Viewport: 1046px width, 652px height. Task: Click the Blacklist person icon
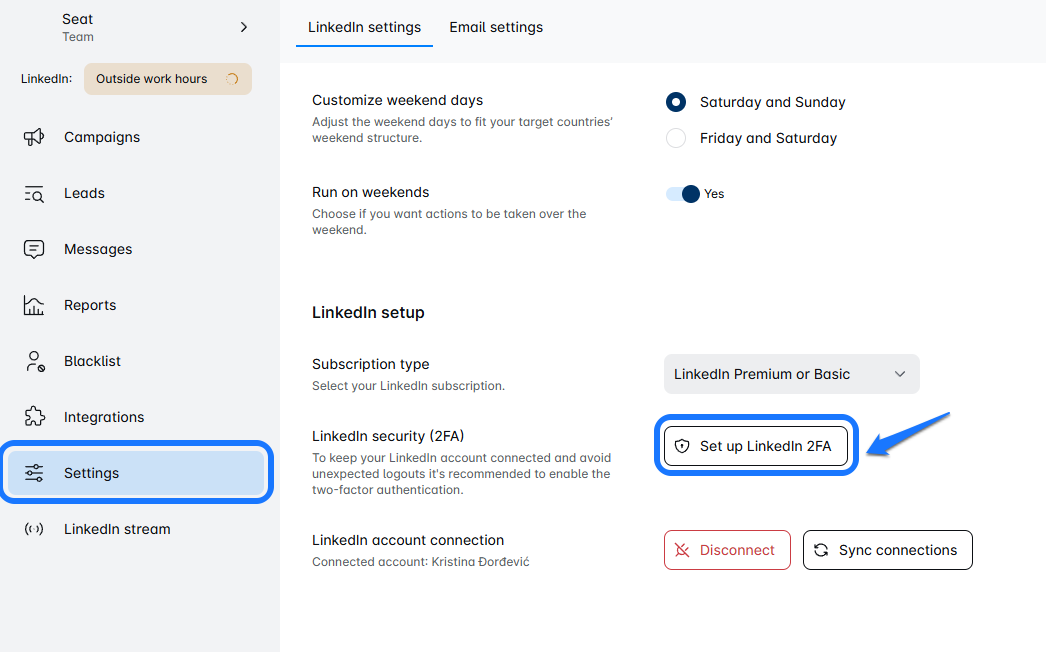pyautogui.click(x=34, y=362)
